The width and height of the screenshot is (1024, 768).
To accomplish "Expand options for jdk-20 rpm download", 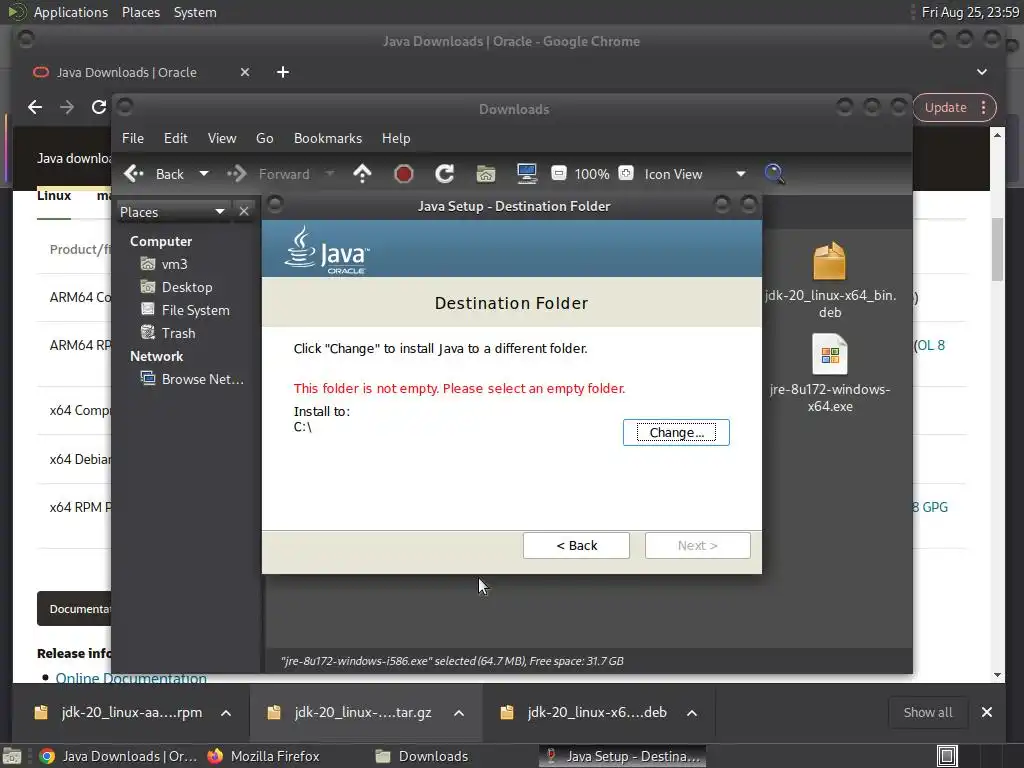I will coord(226,712).
